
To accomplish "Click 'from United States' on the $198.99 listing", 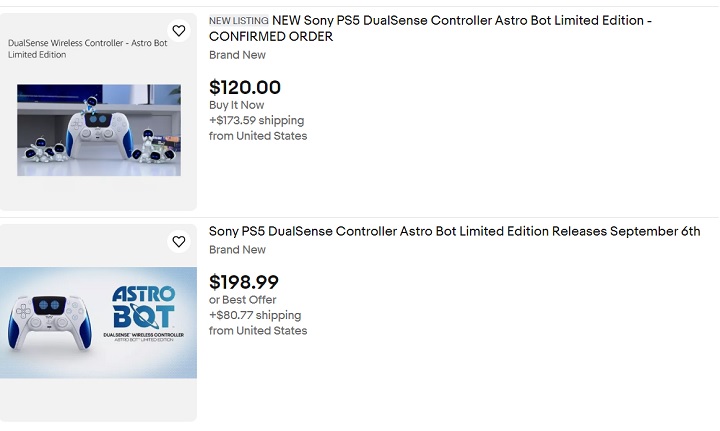I will 258,330.
